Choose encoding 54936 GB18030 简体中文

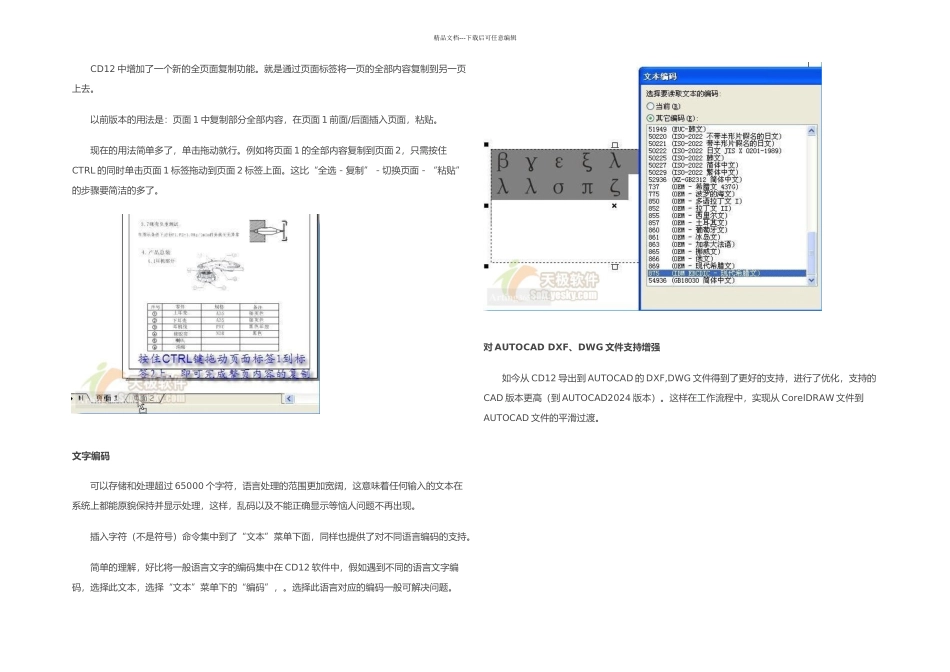pyautogui.click(x=726, y=281)
